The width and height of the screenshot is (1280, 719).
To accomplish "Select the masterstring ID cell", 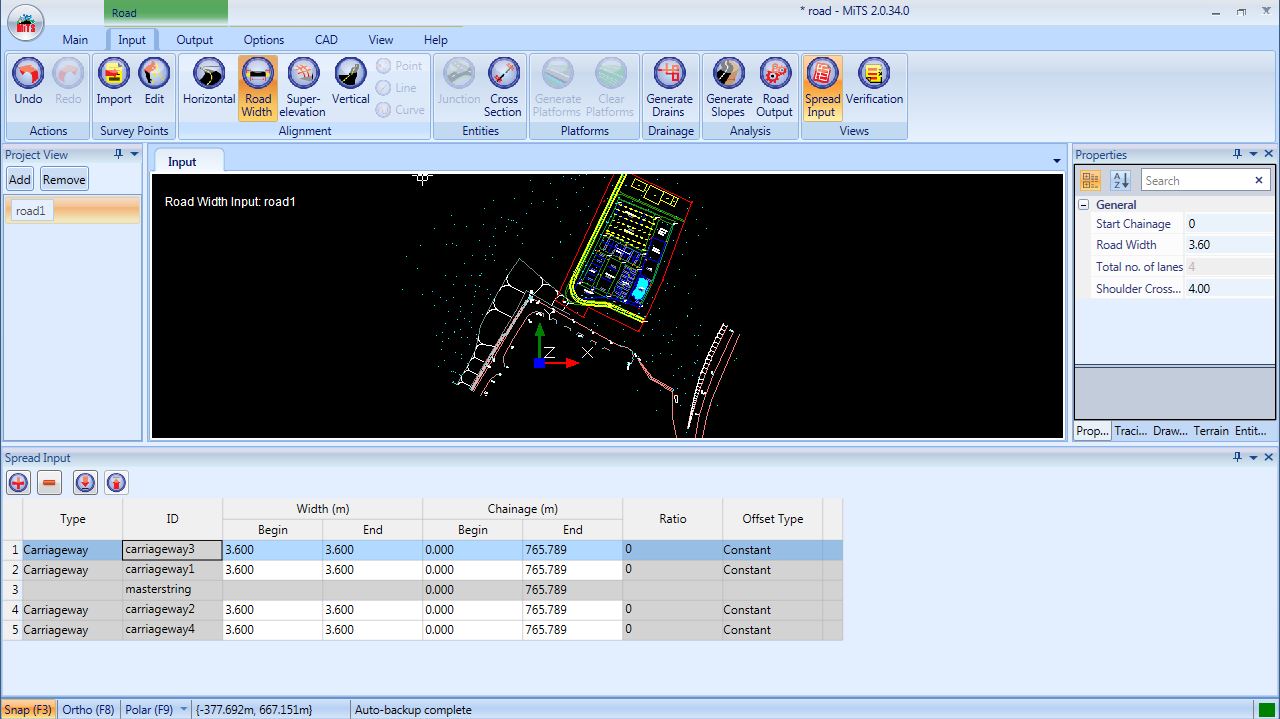I will coord(172,590).
